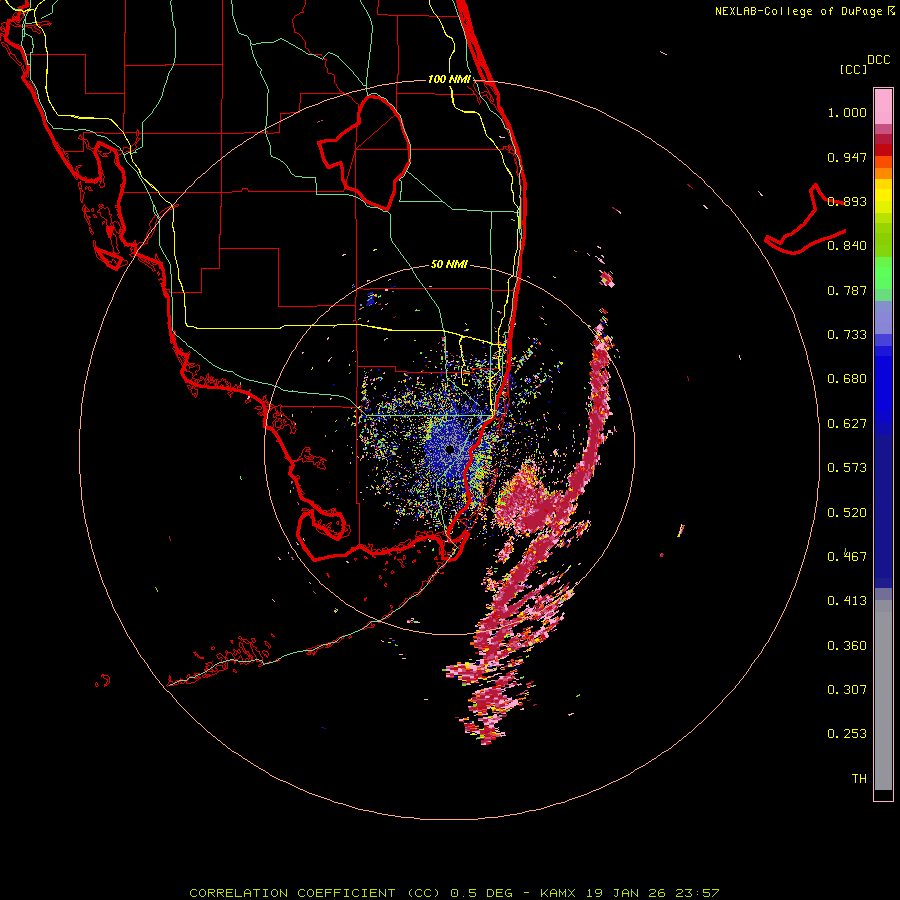Select the 0.360 scale value
Screen dimensions: 900x900
(847, 646)
